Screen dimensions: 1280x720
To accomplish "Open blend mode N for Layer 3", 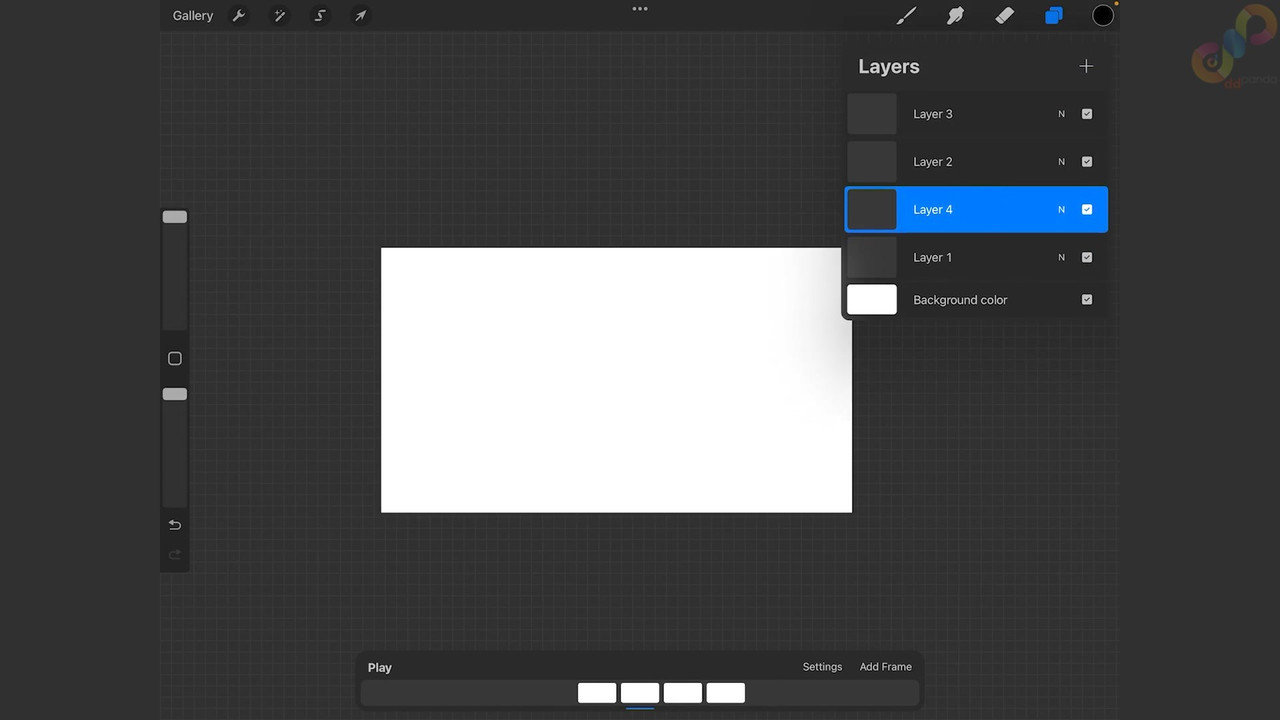I will click(1062, 114).
